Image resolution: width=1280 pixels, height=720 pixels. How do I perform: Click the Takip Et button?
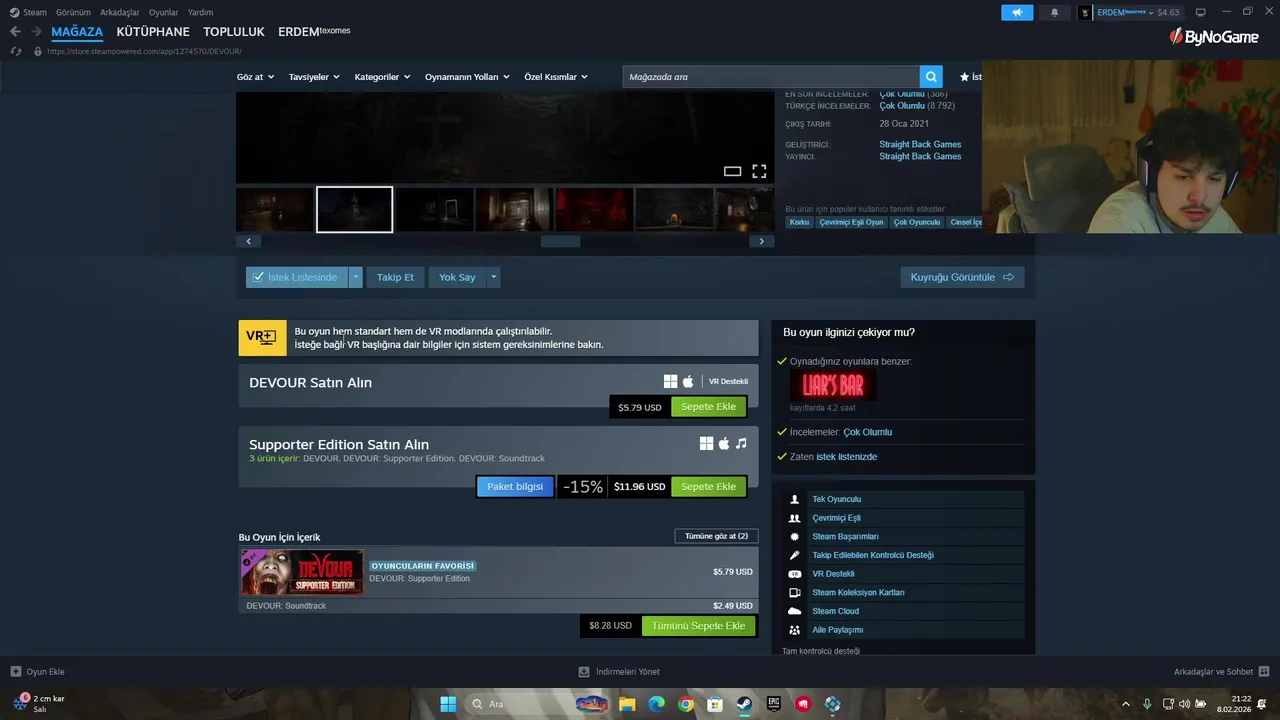click(x=395, y=277)
